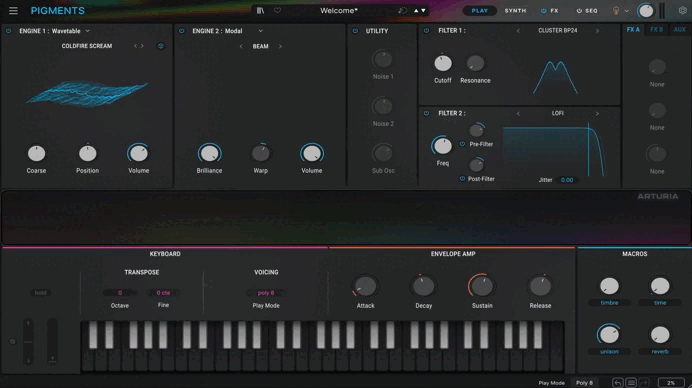The height and width of the screenshot is (388, 692).
Task: Click the Octave transpose value field
Action: (120, 293)
